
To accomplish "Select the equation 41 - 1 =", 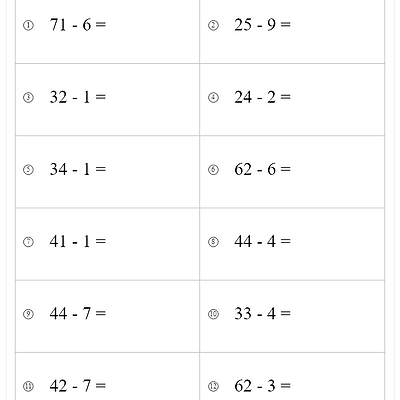I will (78, 241).
